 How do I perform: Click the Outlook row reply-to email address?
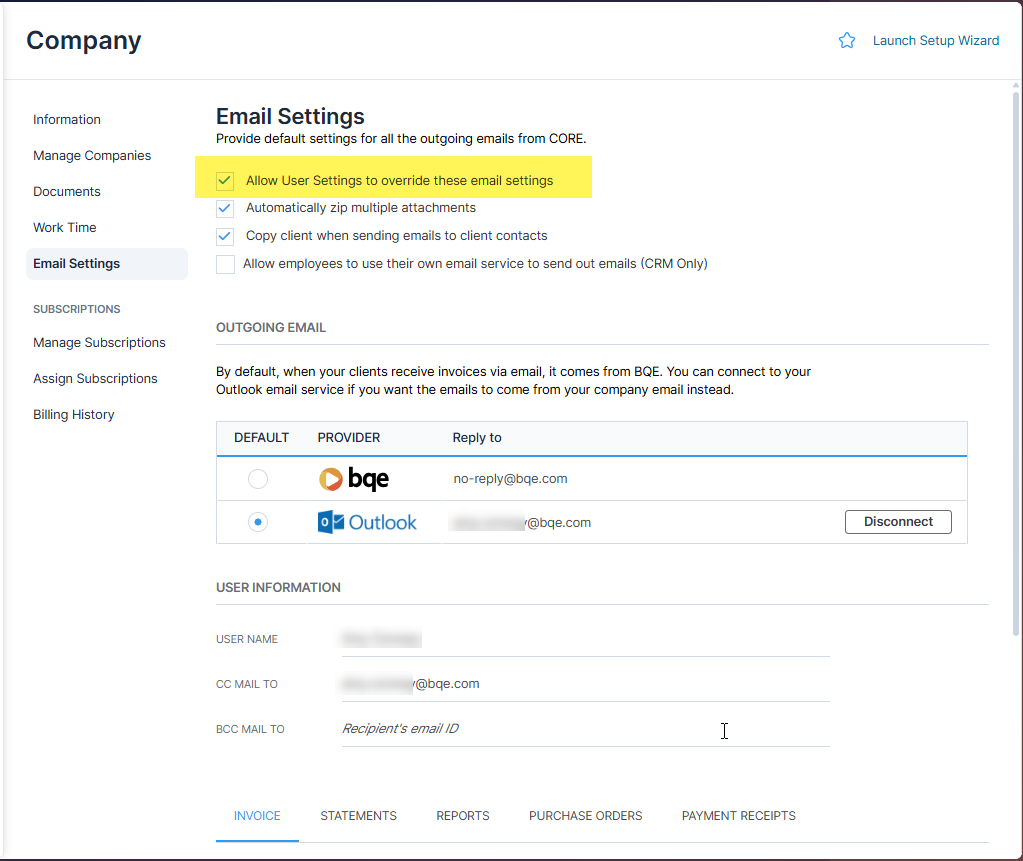tap(521, 522)
